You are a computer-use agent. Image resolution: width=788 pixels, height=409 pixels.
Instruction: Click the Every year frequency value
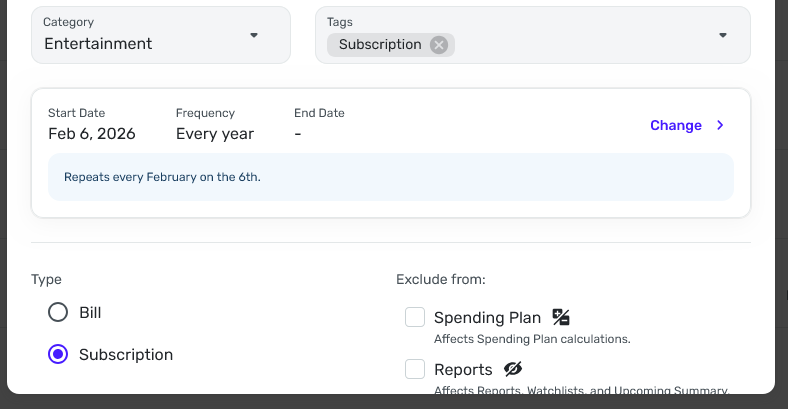click(x=215, y=134)
